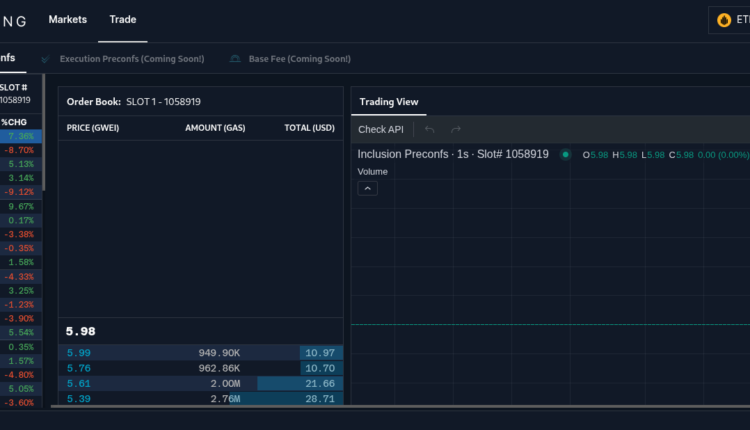Select the Trading View tab
Image resolution: width=750 pixels, height=430 pixels.
click(389, 101)
